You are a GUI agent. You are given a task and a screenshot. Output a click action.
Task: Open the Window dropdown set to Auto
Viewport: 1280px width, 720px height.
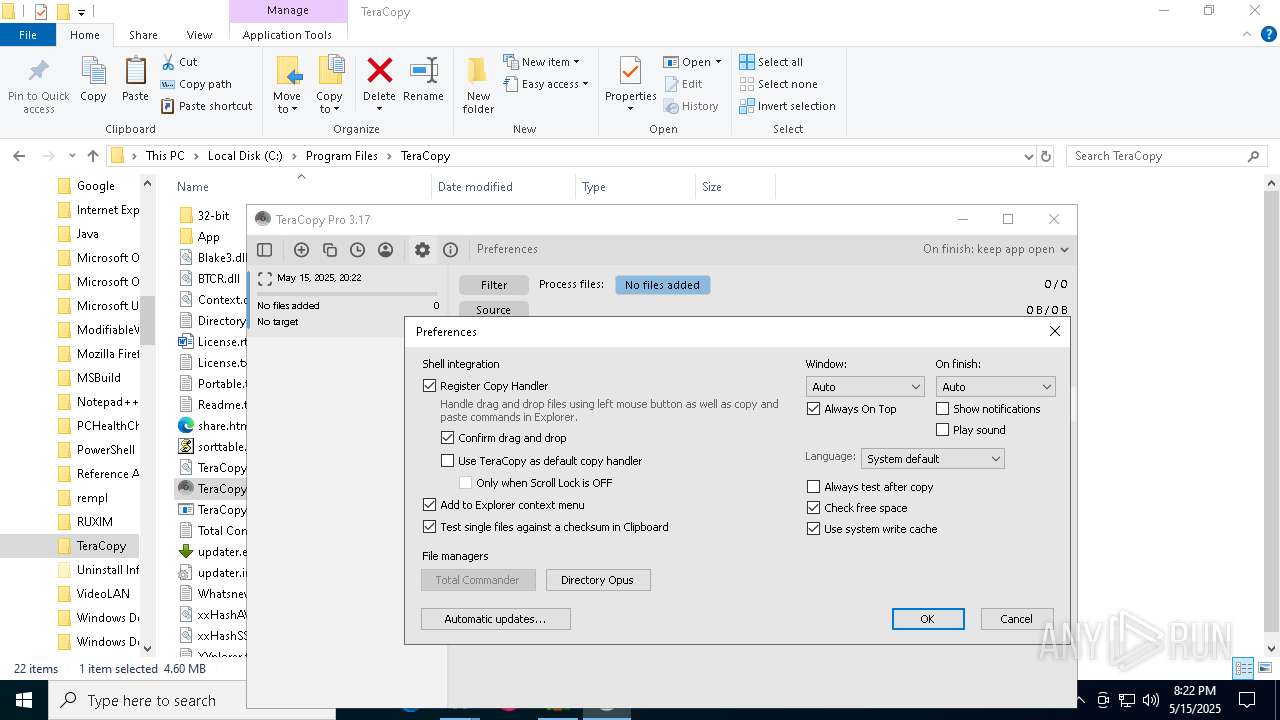point(865,387)
